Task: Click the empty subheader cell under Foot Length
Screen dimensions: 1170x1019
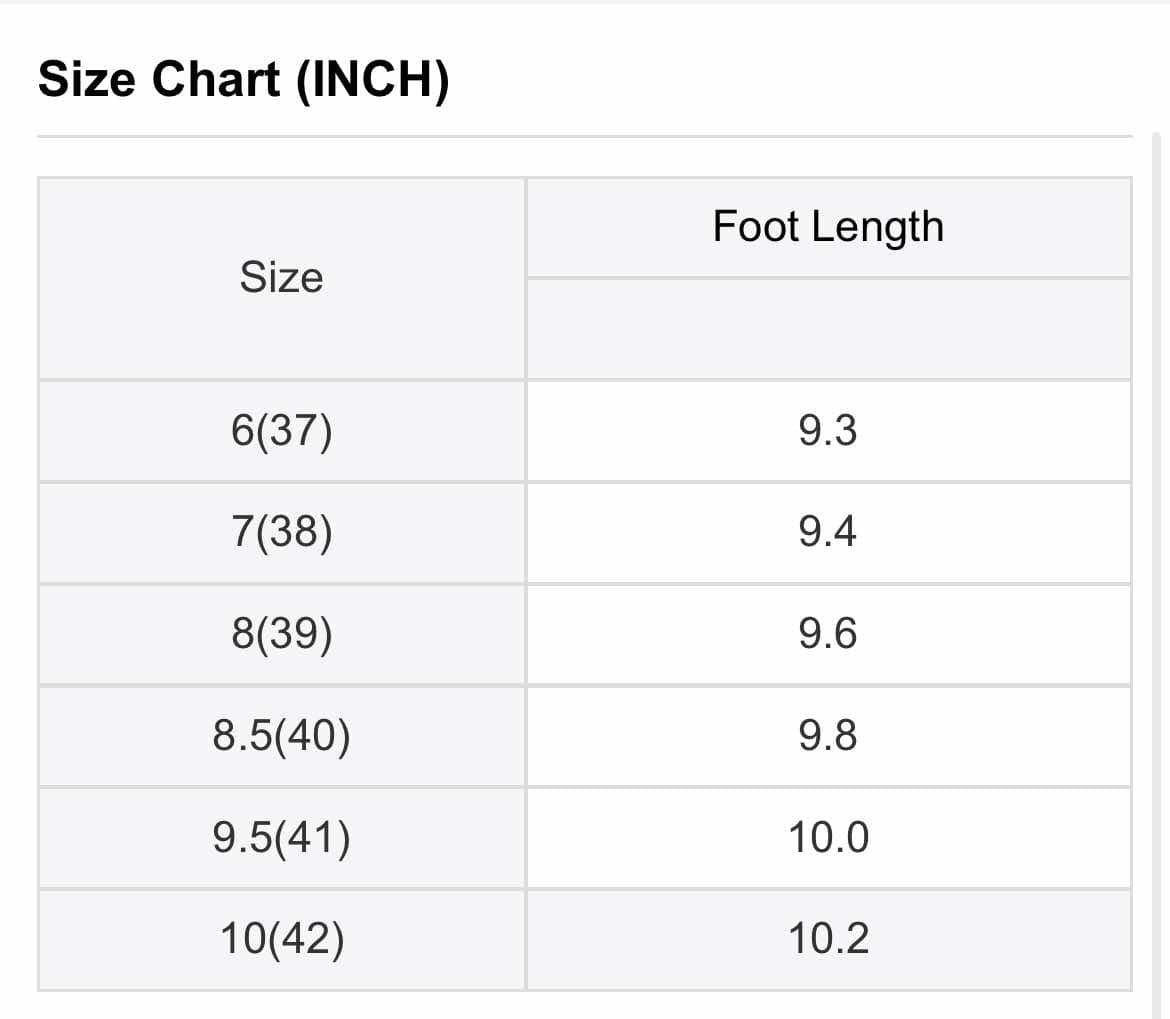Action: [x=828, y=328]
